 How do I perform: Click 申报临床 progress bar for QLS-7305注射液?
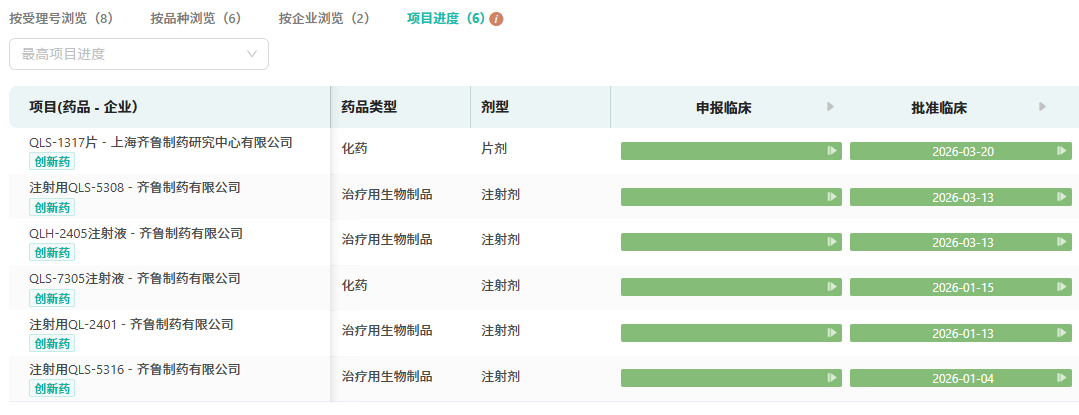click(x=731, y=287)
